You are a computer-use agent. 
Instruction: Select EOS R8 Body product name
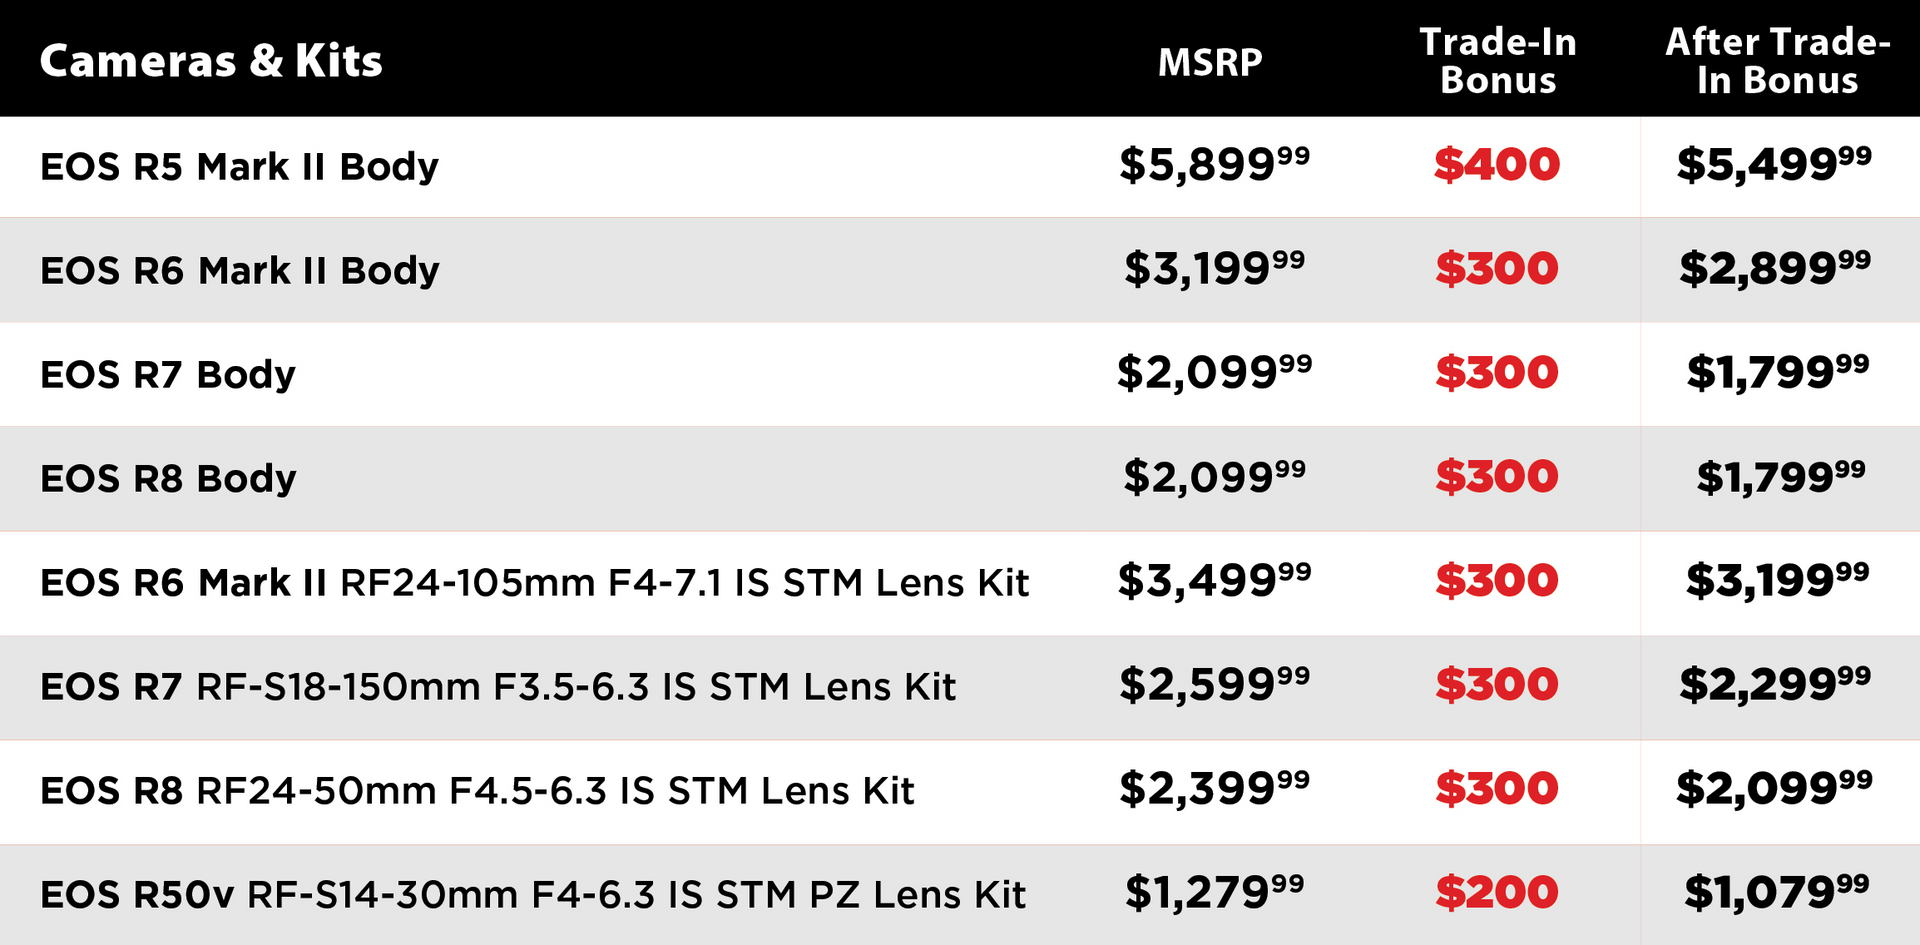tap(168, 479)
